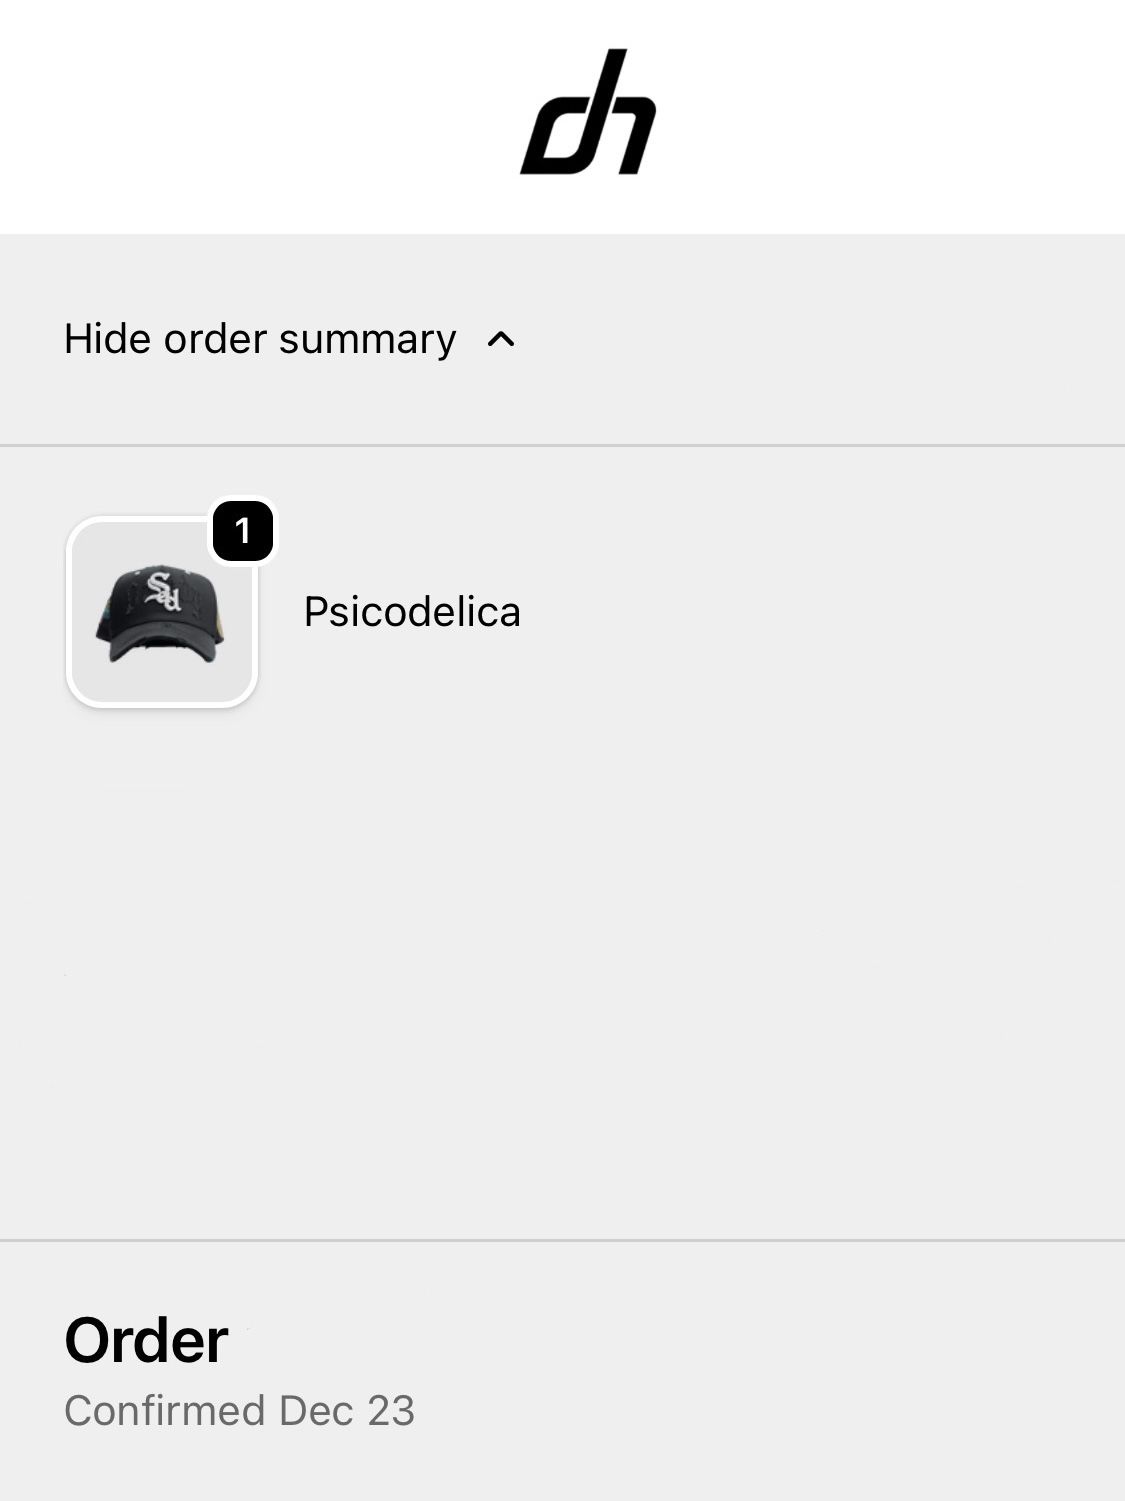This screenshot has height=1501, width=1125.
Task: Click the dh store logo
Action: click(588, 113)
